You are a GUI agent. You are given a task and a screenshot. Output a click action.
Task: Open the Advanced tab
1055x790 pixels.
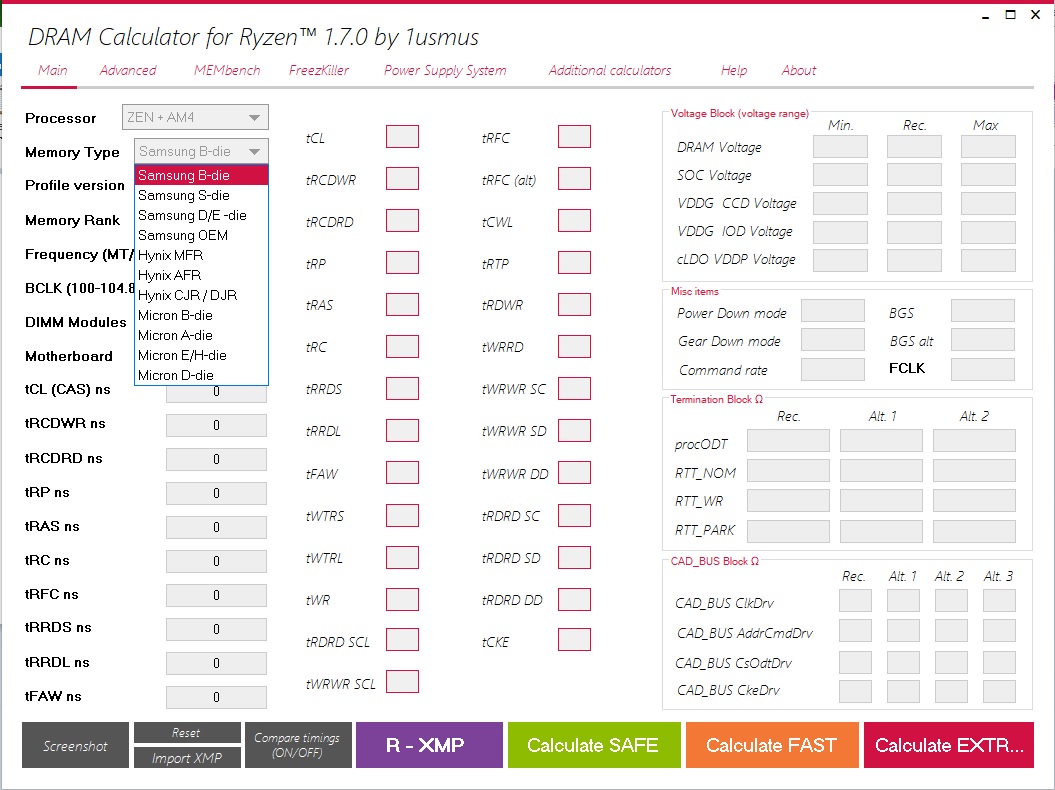point(128,71)
